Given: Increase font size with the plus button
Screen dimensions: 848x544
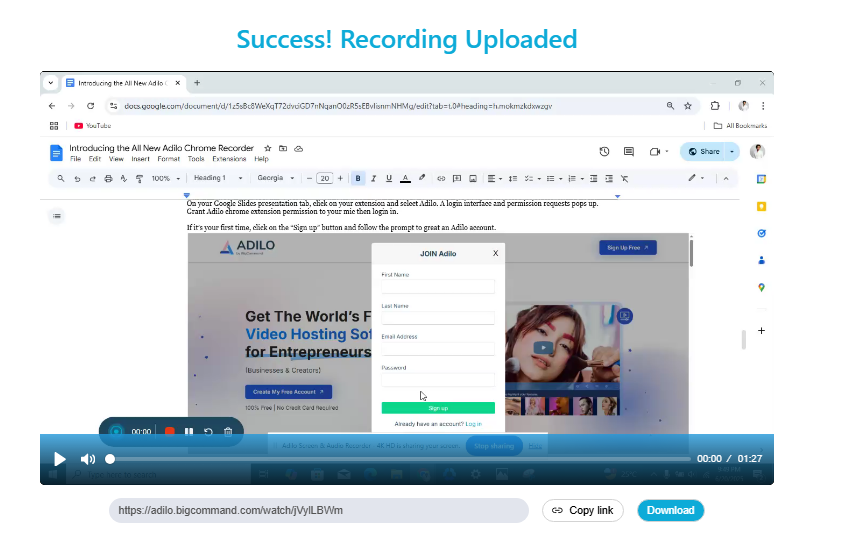Looking at the screenshot, I should [x=340, y=178].
